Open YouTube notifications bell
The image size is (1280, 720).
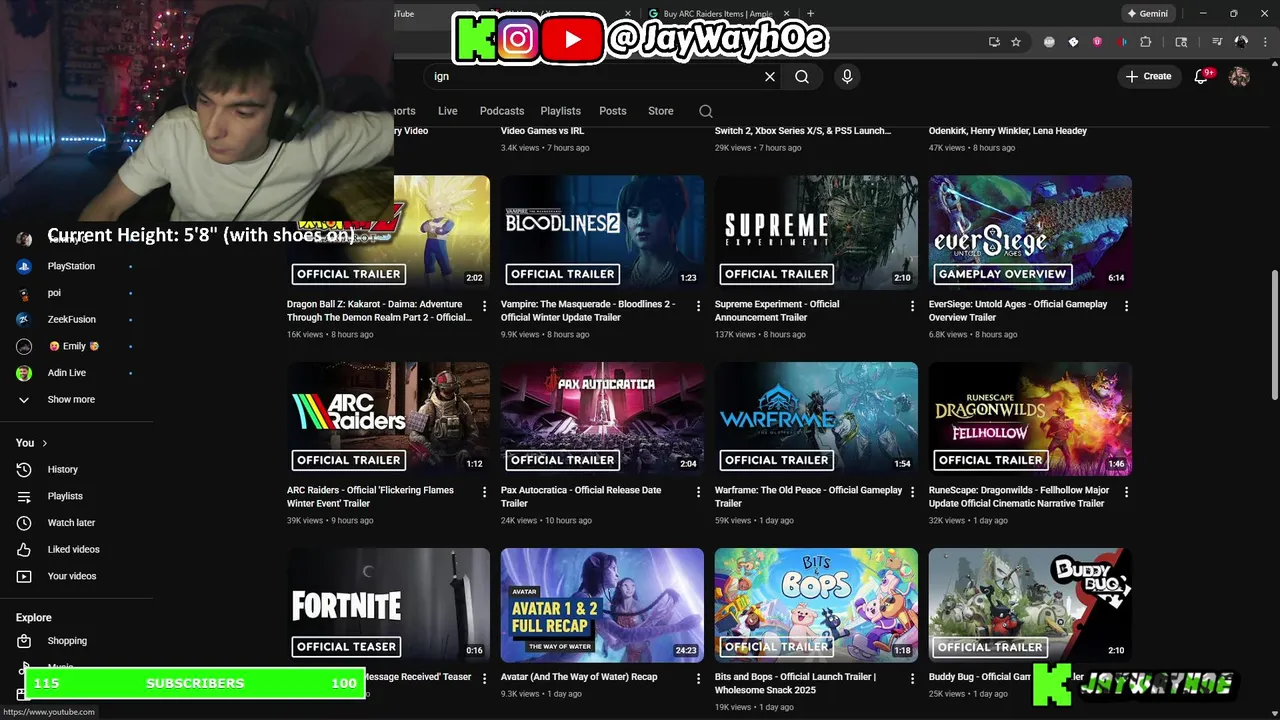coord(1202,76)
